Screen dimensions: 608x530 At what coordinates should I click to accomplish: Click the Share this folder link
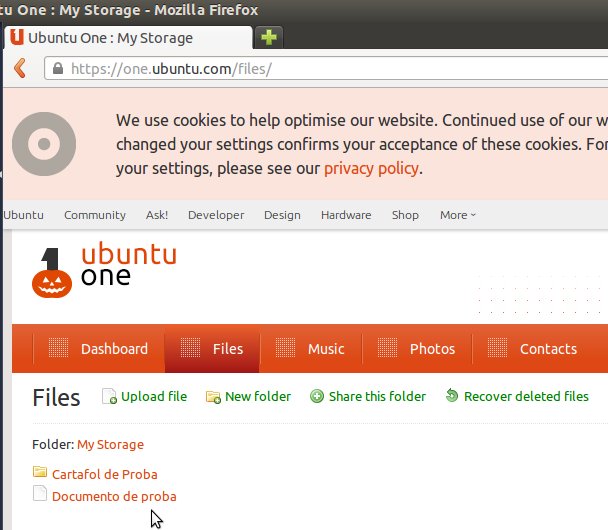[x=377, y=396]
